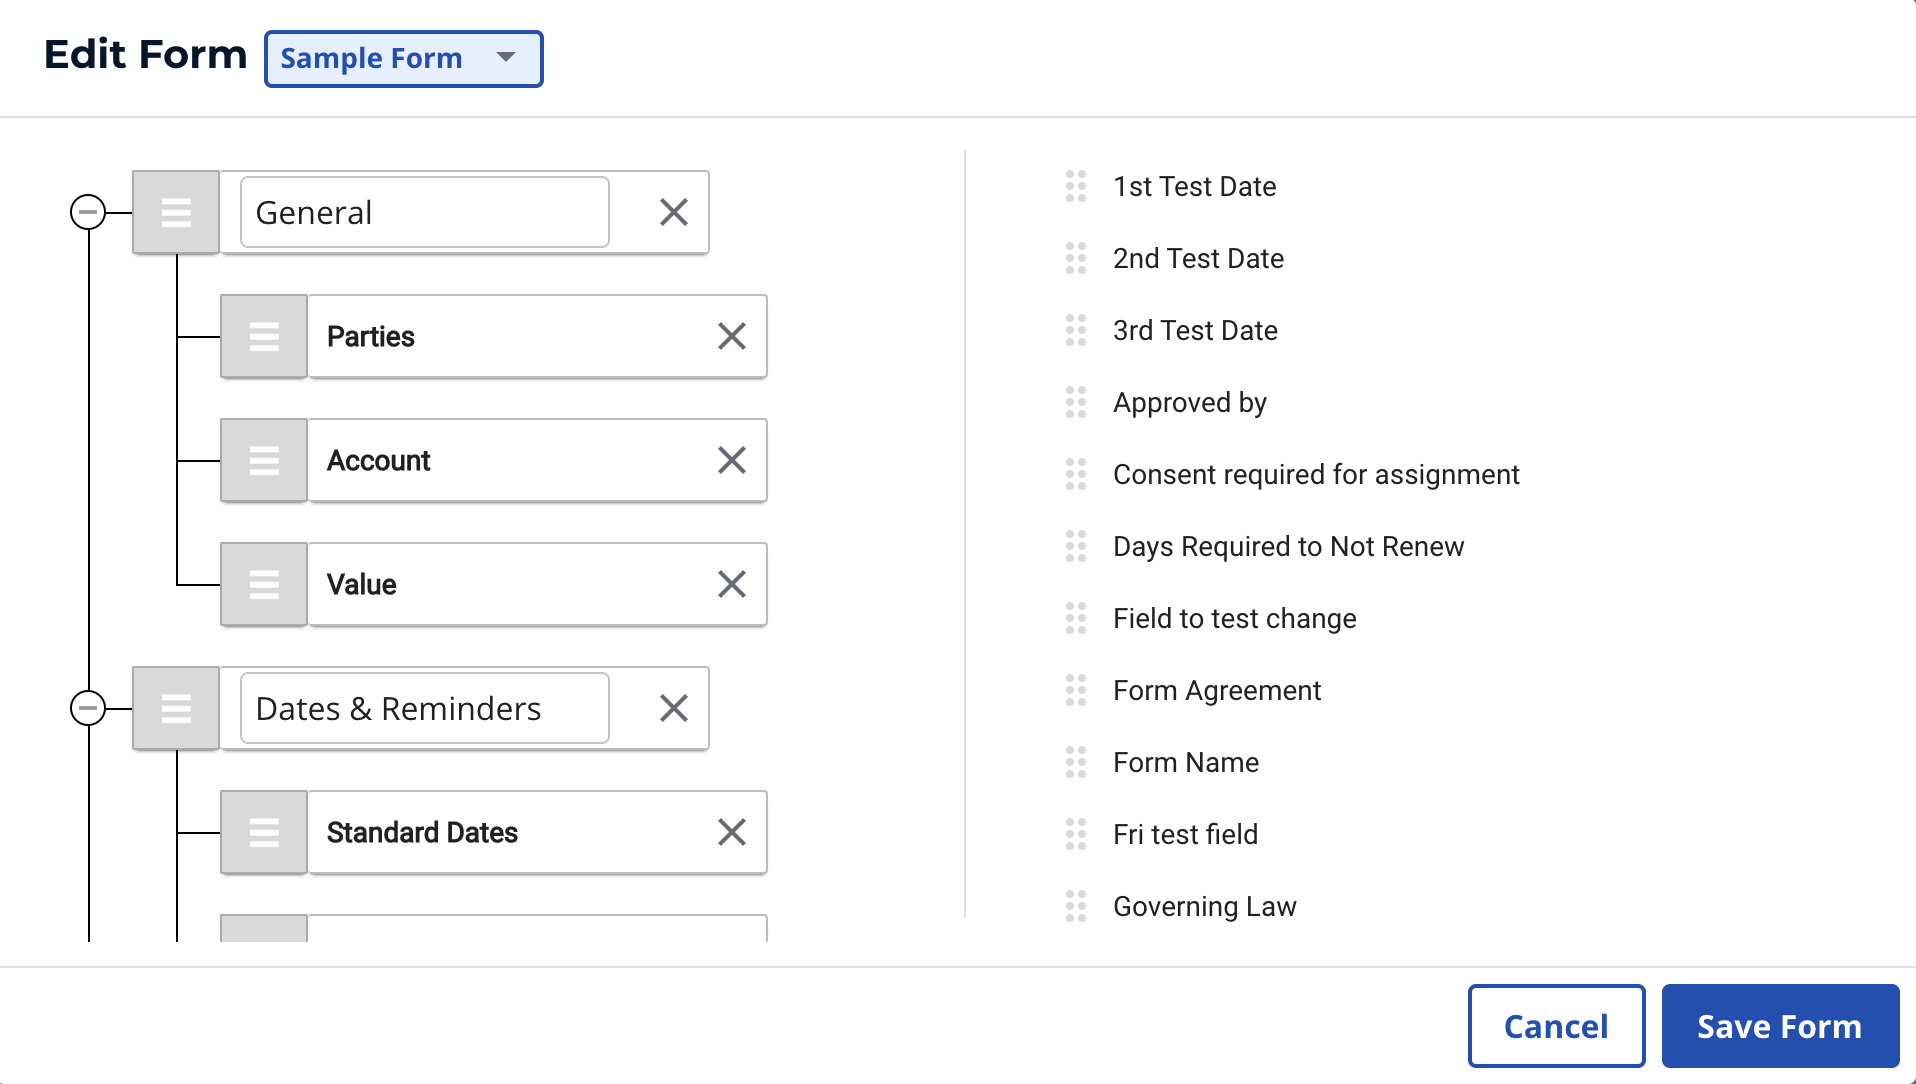Click Field to test change label
This screenshot has width=1916, height=1084.
pyautogui.click(x=1235, y=619)
